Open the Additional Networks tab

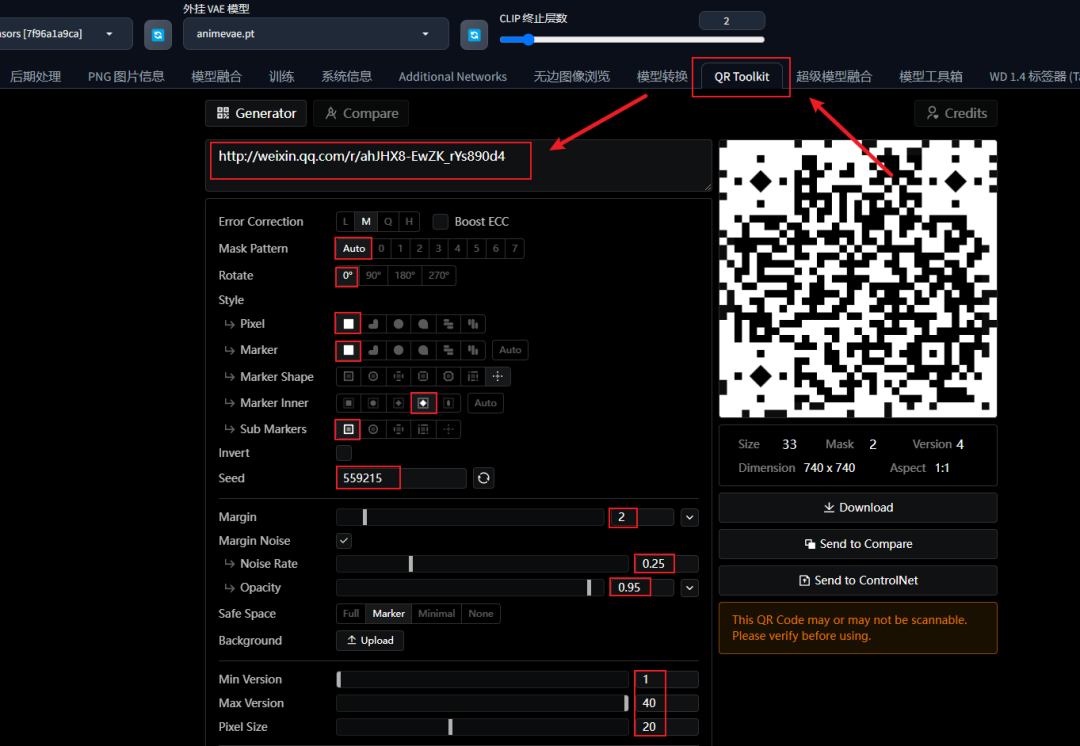click(x=453, y=76)
